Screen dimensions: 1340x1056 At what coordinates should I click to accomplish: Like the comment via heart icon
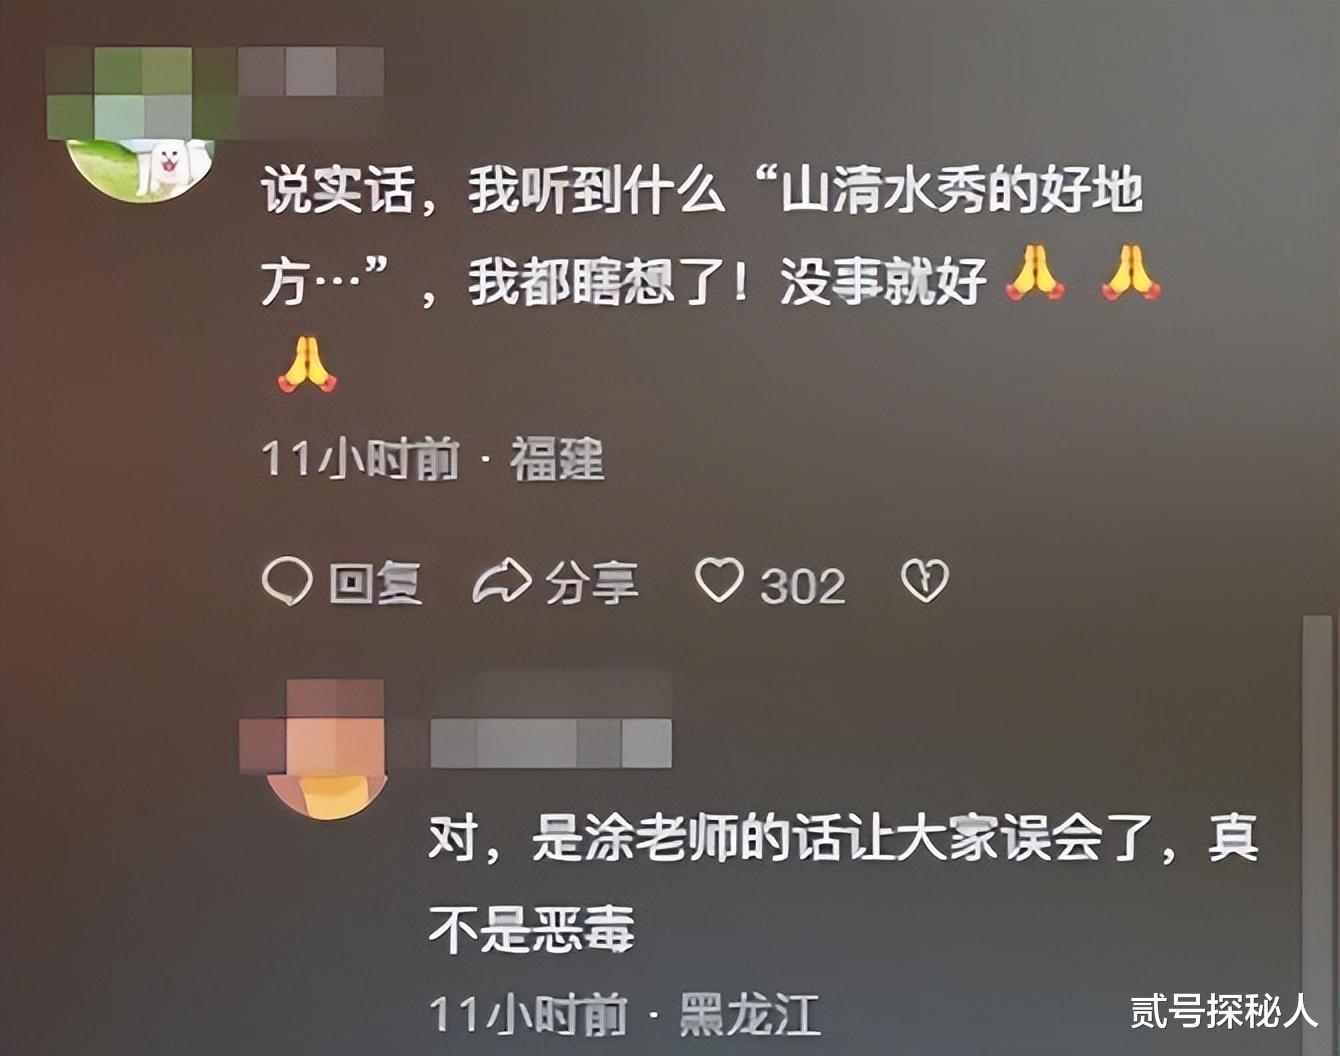click(x=720, y=580)
